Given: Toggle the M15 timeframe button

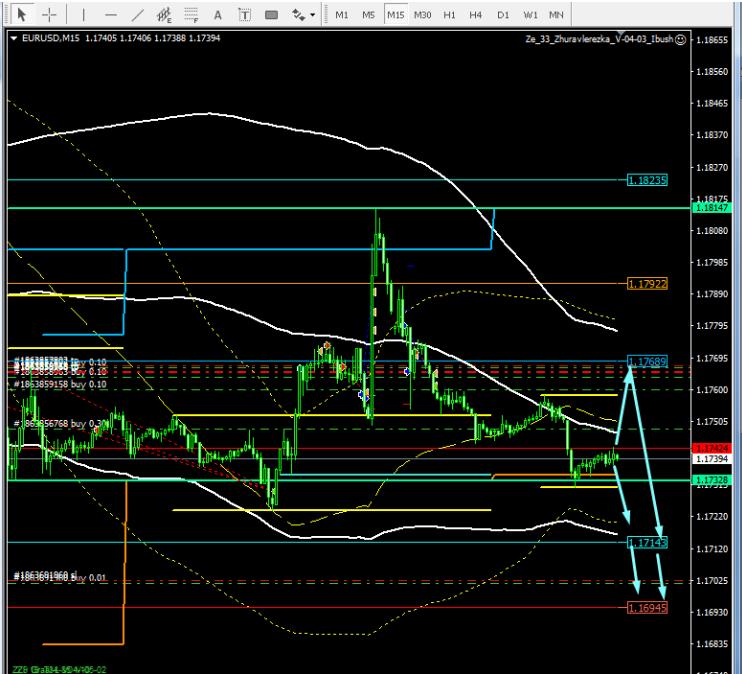Looking at the screenshot, I should (x=396, y=15).
